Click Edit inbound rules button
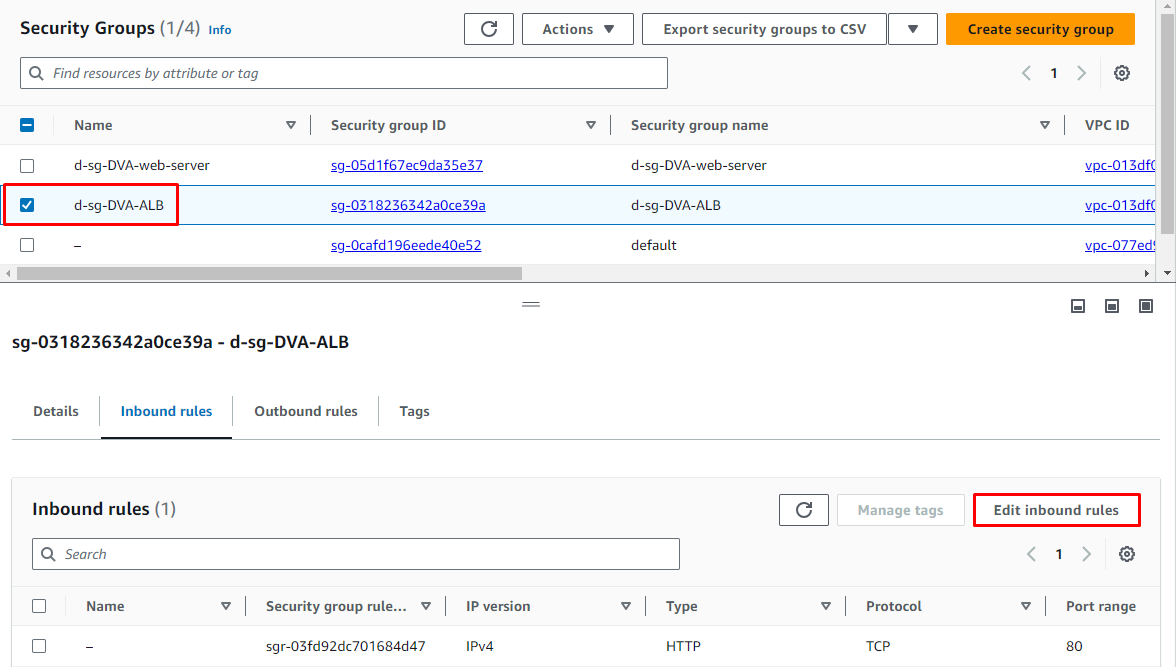1176x667 pixels. click(1056, 510)
